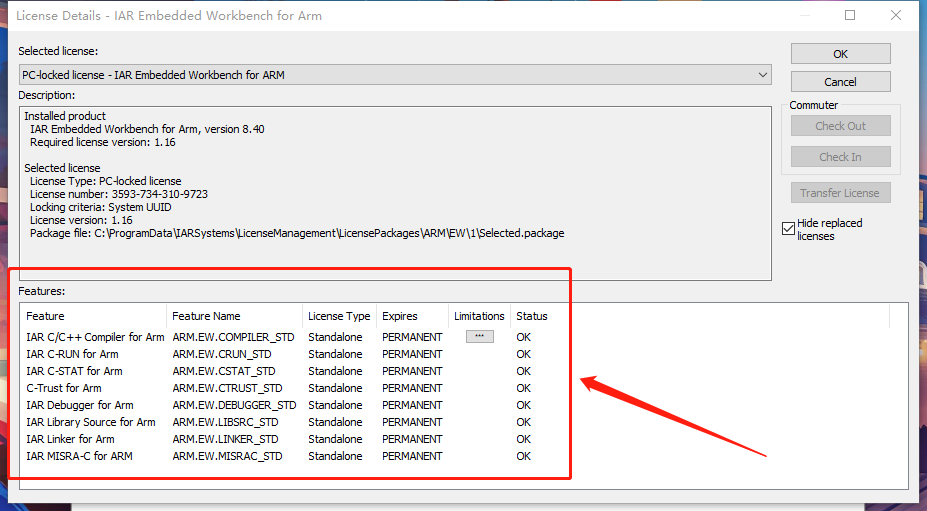This screenshot has width=927, height=511.
Task: Click the Check Out commuter button
Action: pos(841,126)
